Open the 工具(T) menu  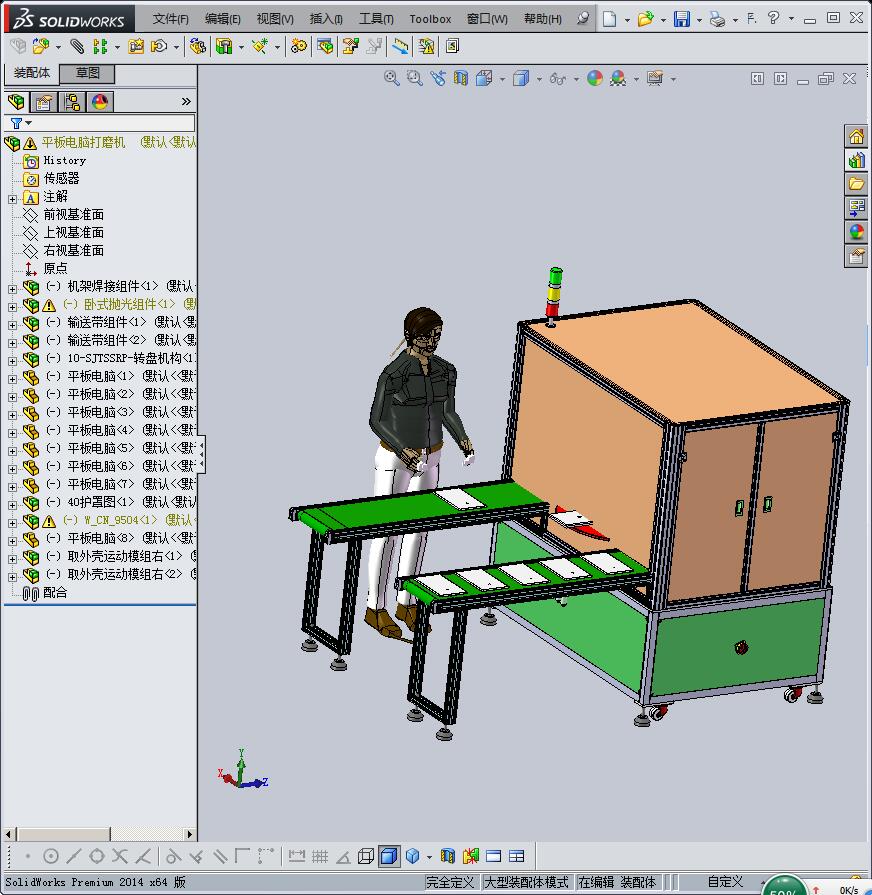376,19
